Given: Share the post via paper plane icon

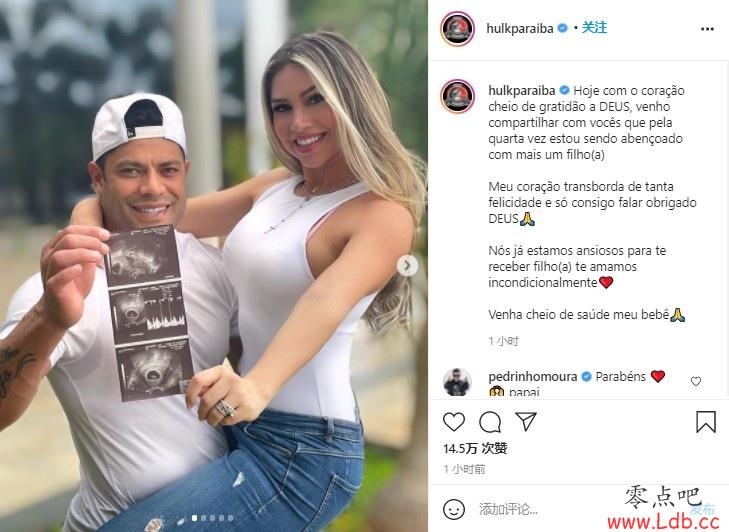Looking at the screenshot, I should point(526,421).
